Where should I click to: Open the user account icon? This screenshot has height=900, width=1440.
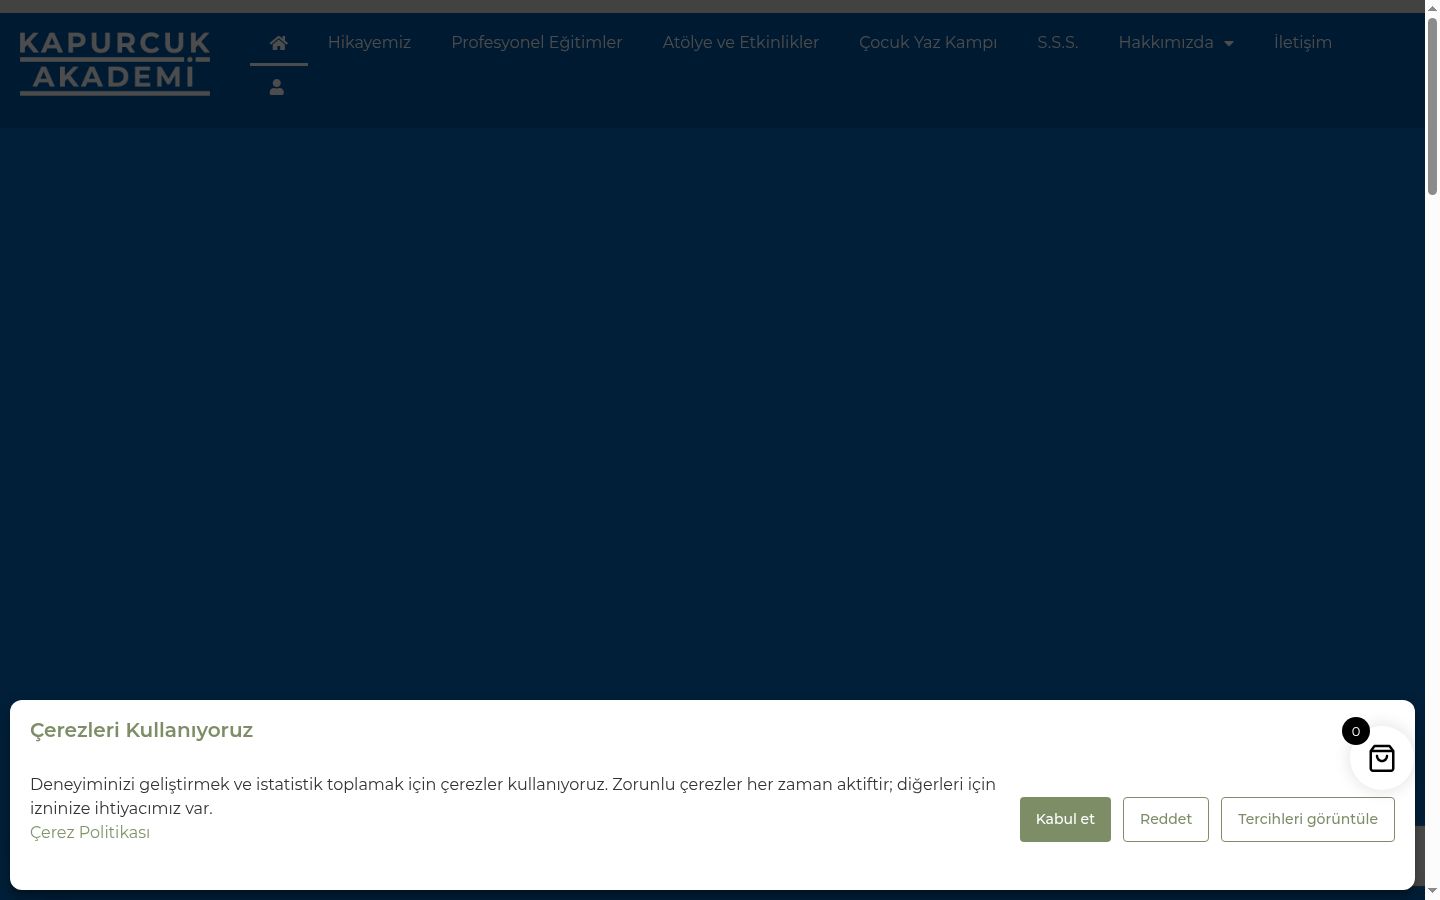point(277,88)
